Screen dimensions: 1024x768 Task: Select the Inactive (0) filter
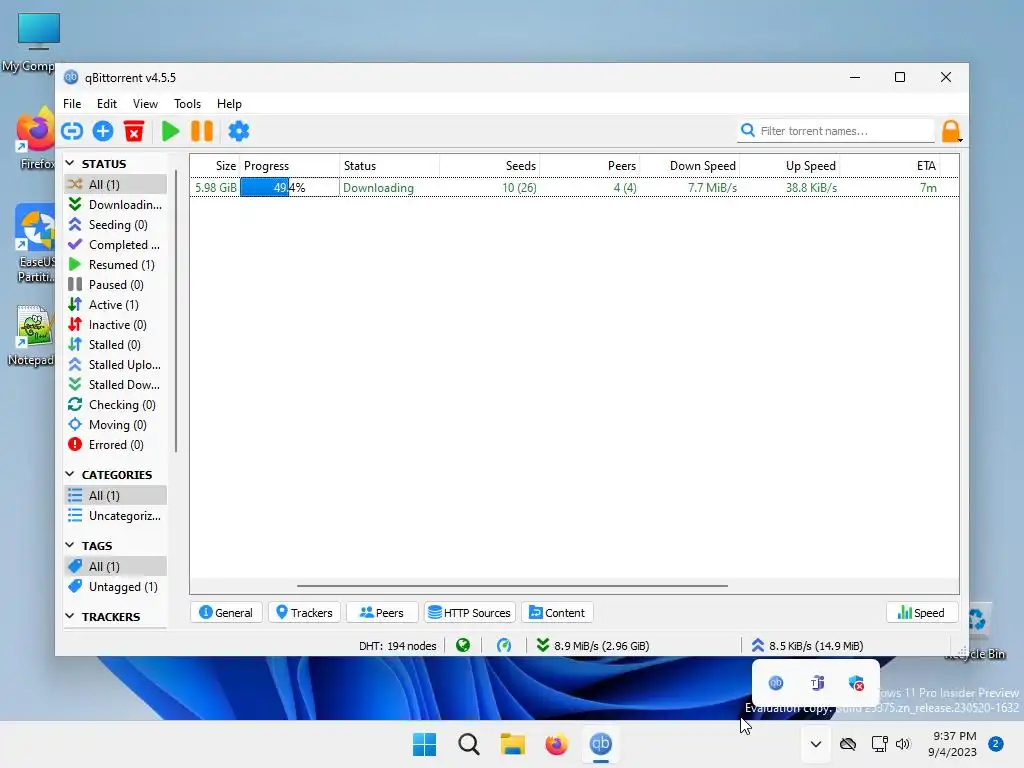click(116, 325)
